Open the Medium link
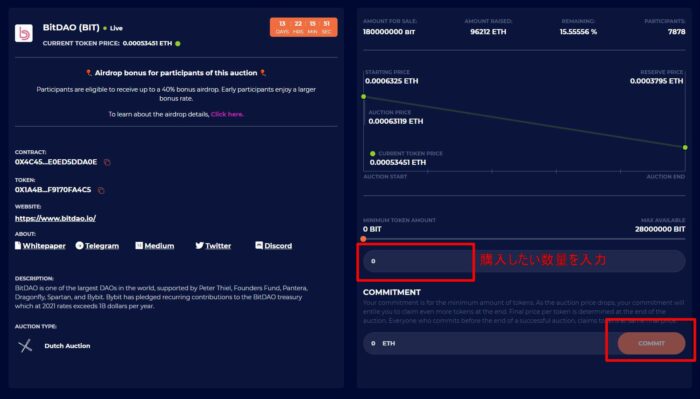Viewport: 700px width, 399px height. (x=154, y=245)
